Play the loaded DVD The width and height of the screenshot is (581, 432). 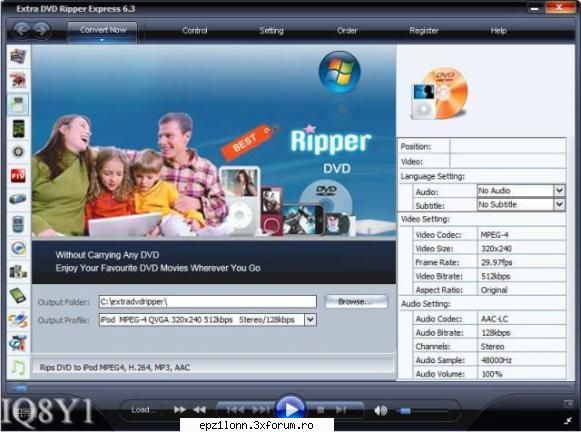coord(290,409)
